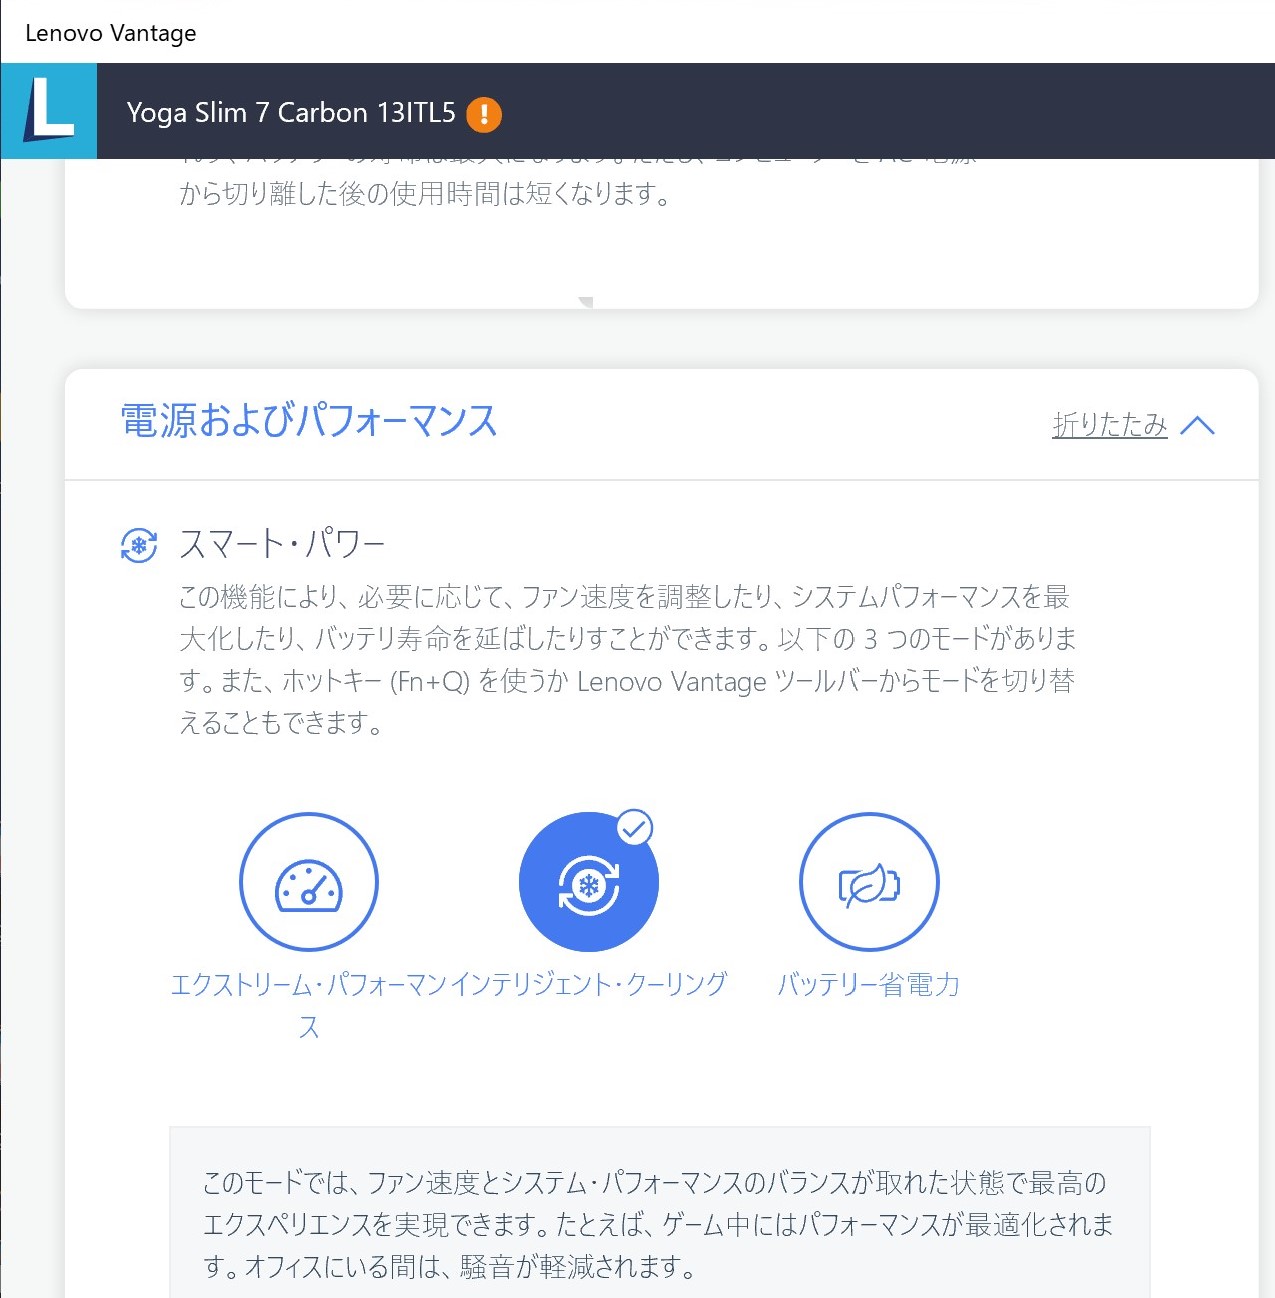Click バッテリー省電力 label
The width and height of the screenshot is (1275, 1298).
click(869, 984)
